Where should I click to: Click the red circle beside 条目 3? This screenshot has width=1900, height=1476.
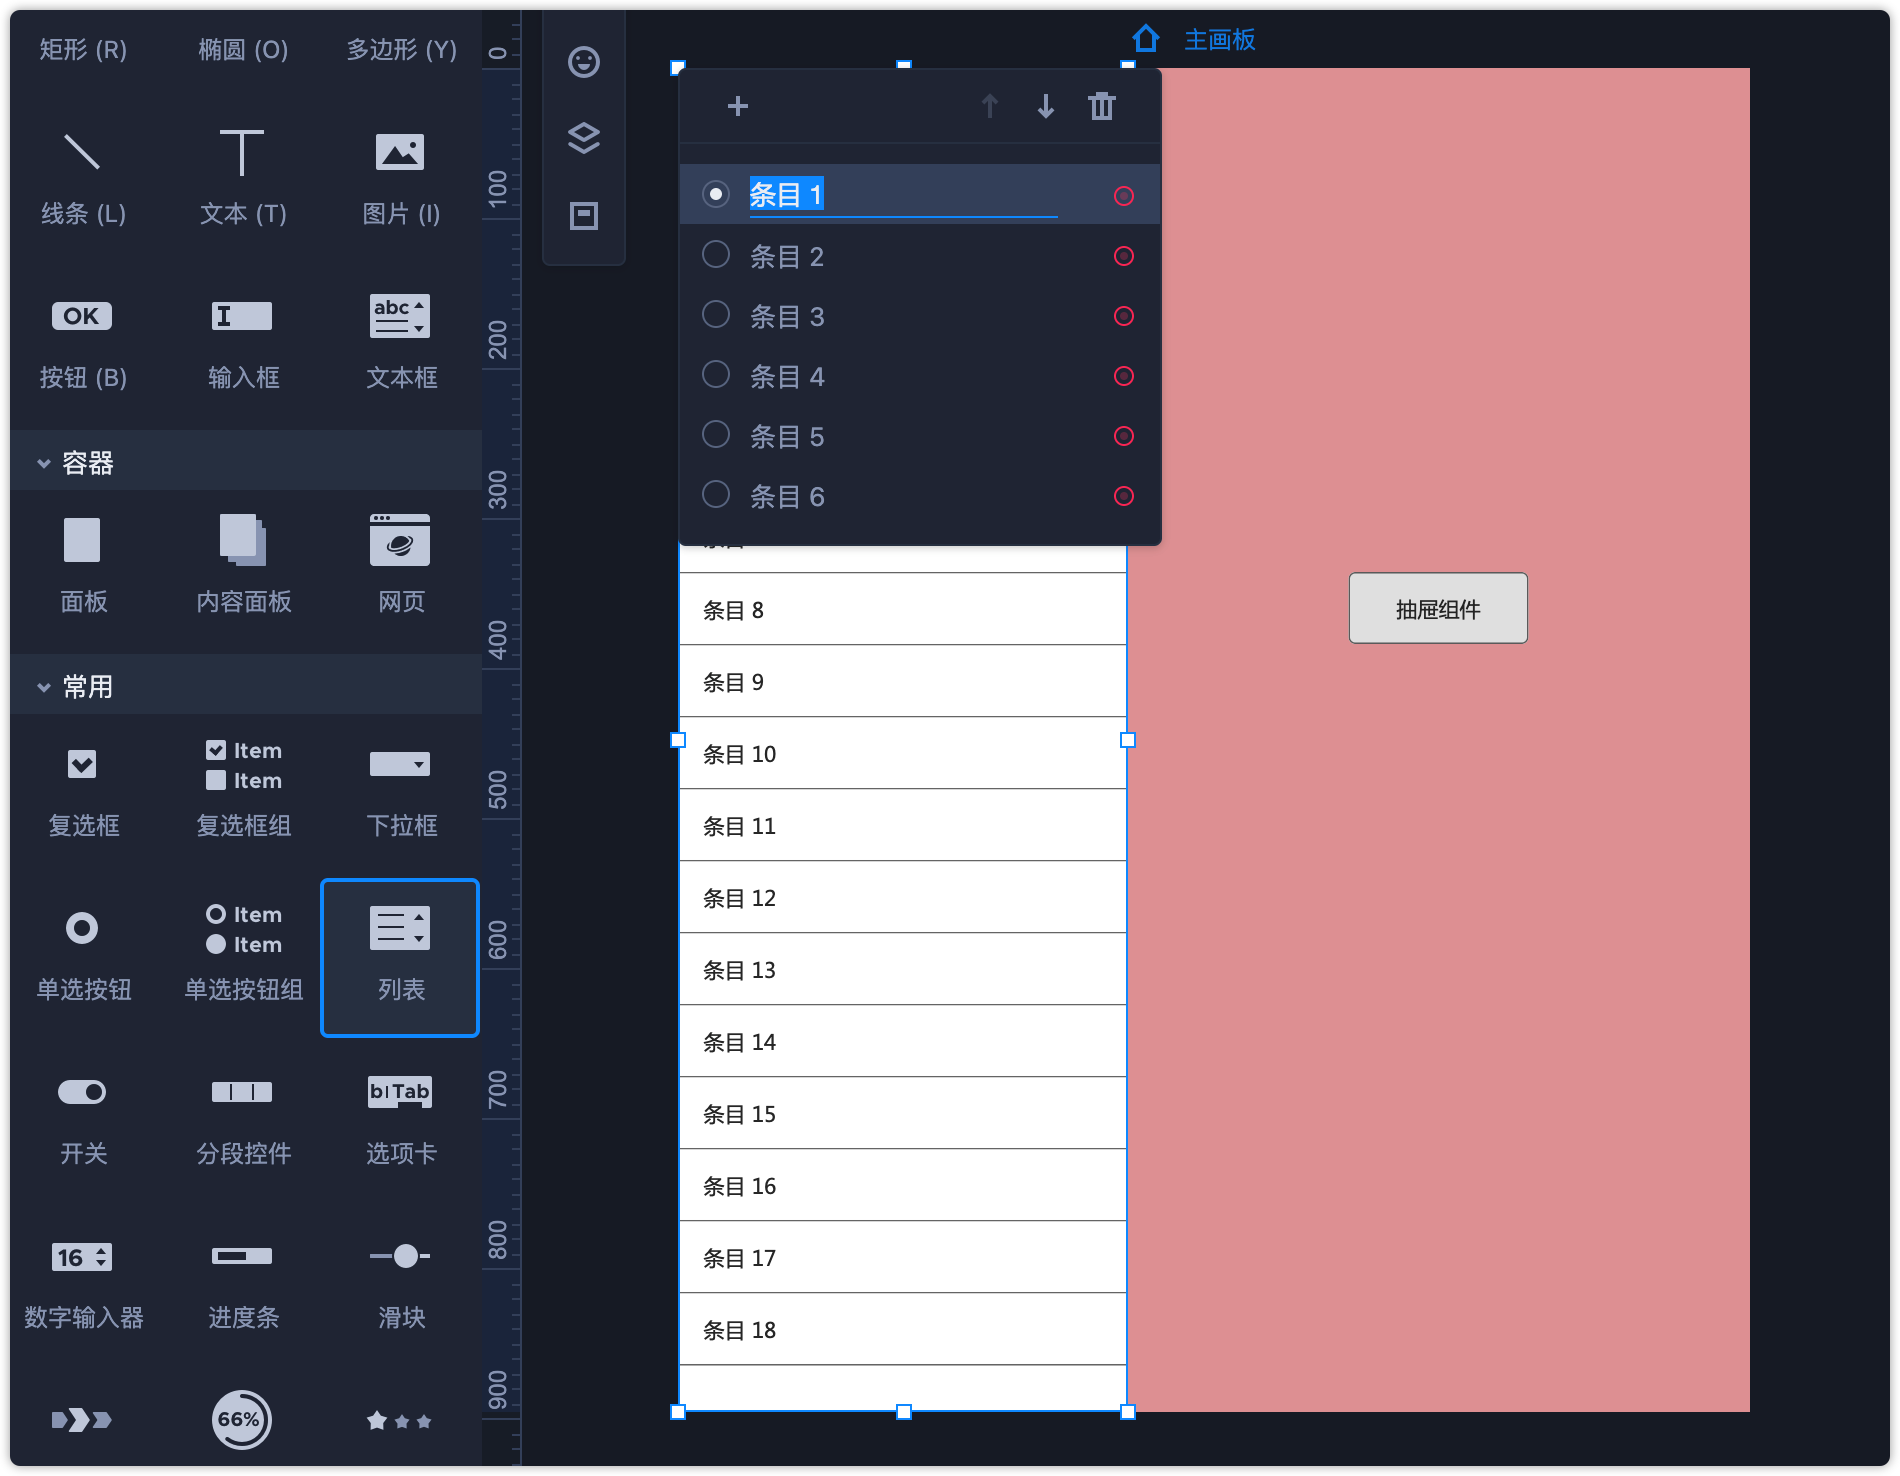point(1124,316)
